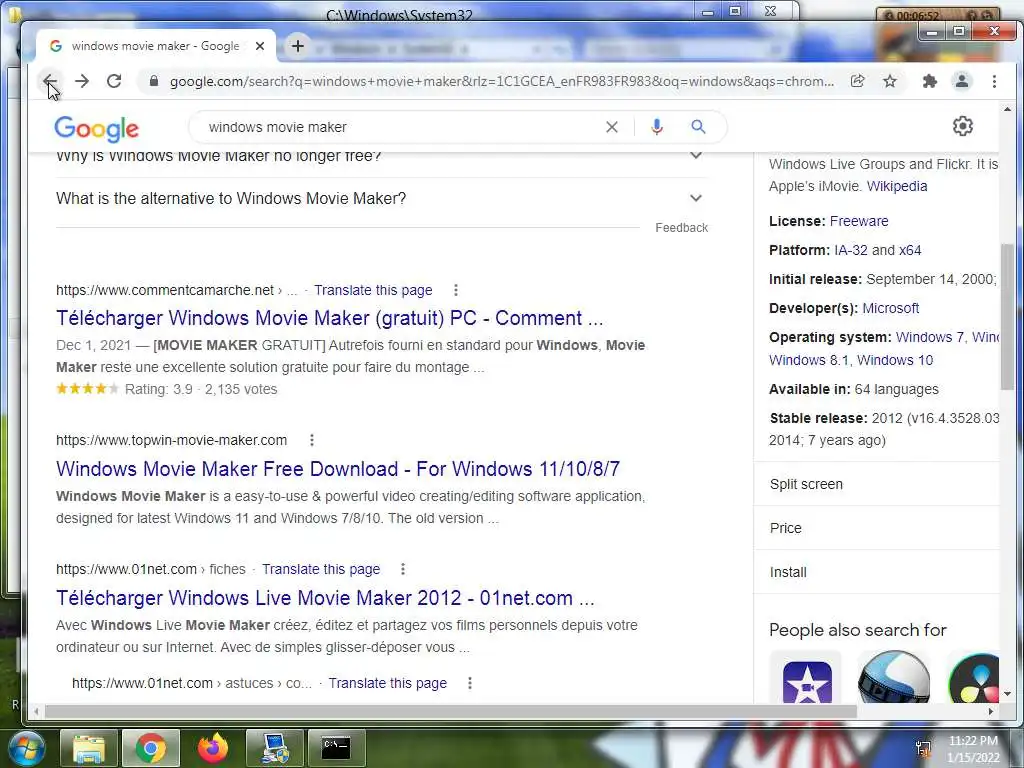Viewport: 1024px width, 768px height.
Task: Open three-dot menu beside 01net.com astuces result
Action: click(470, 683)
